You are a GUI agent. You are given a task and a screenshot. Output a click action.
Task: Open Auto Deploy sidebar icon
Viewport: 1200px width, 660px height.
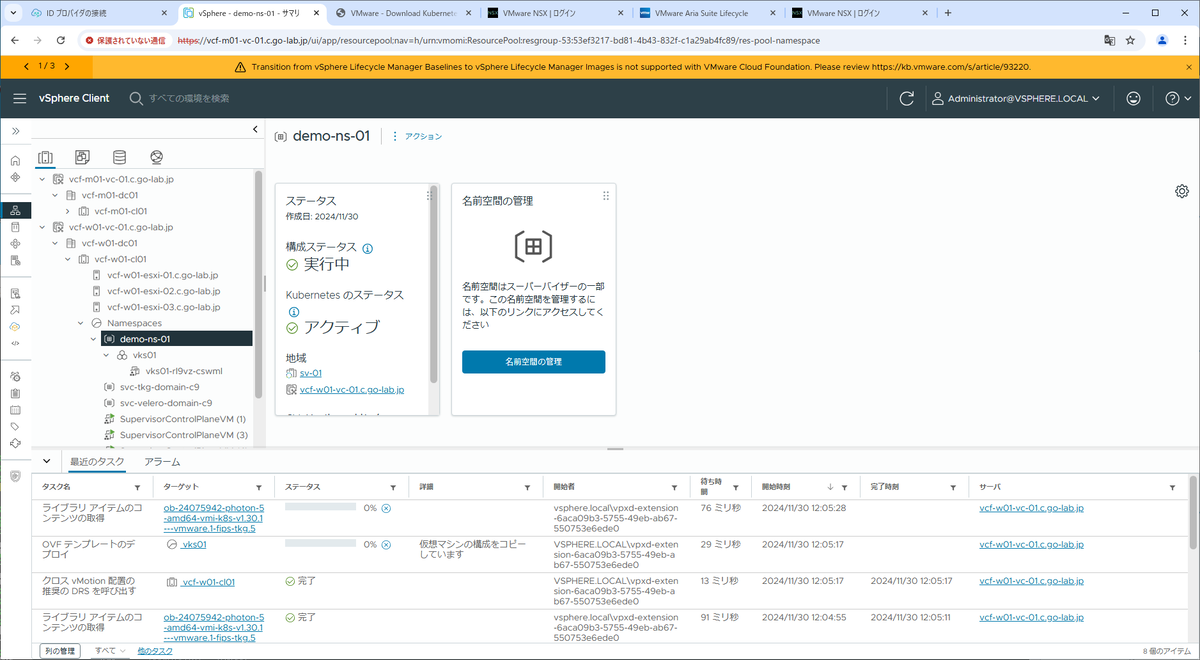(x=15, y=310)
